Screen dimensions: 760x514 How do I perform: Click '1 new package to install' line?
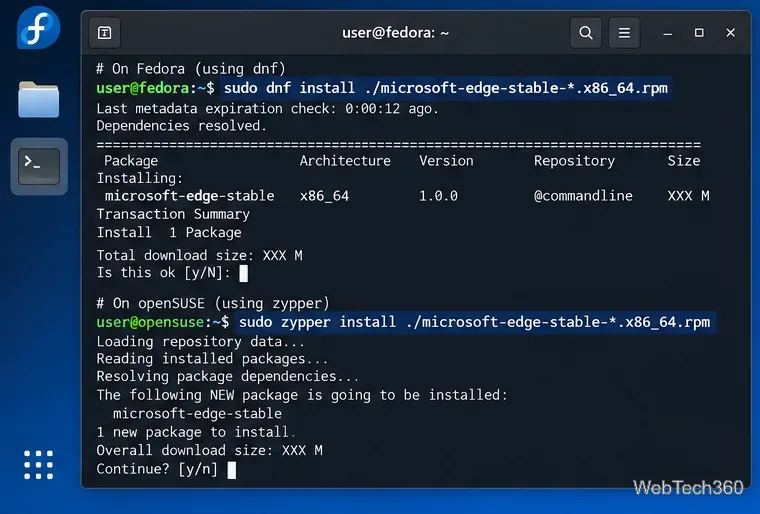[x=195, y=432]
